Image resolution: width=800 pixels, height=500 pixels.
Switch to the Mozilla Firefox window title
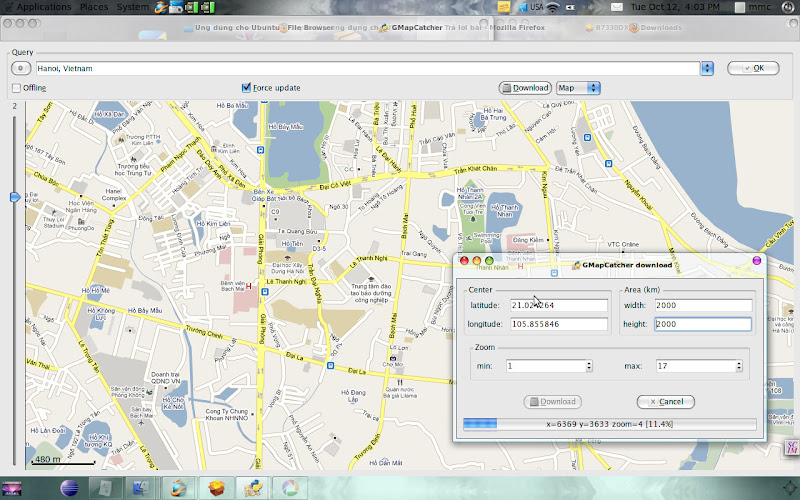click(517, 28)
